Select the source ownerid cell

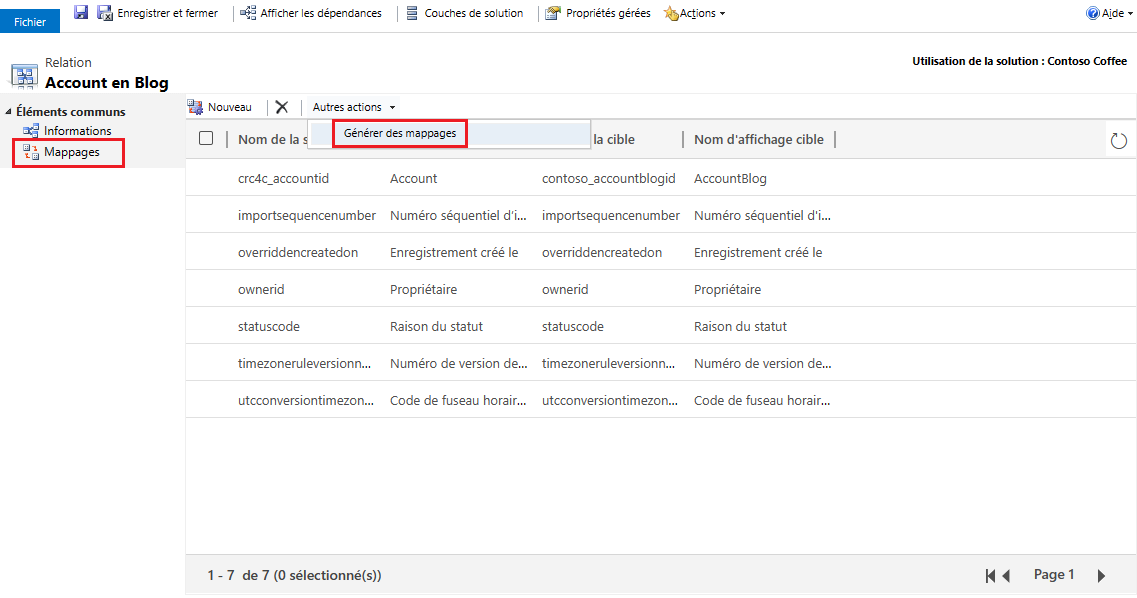point(261,290)
